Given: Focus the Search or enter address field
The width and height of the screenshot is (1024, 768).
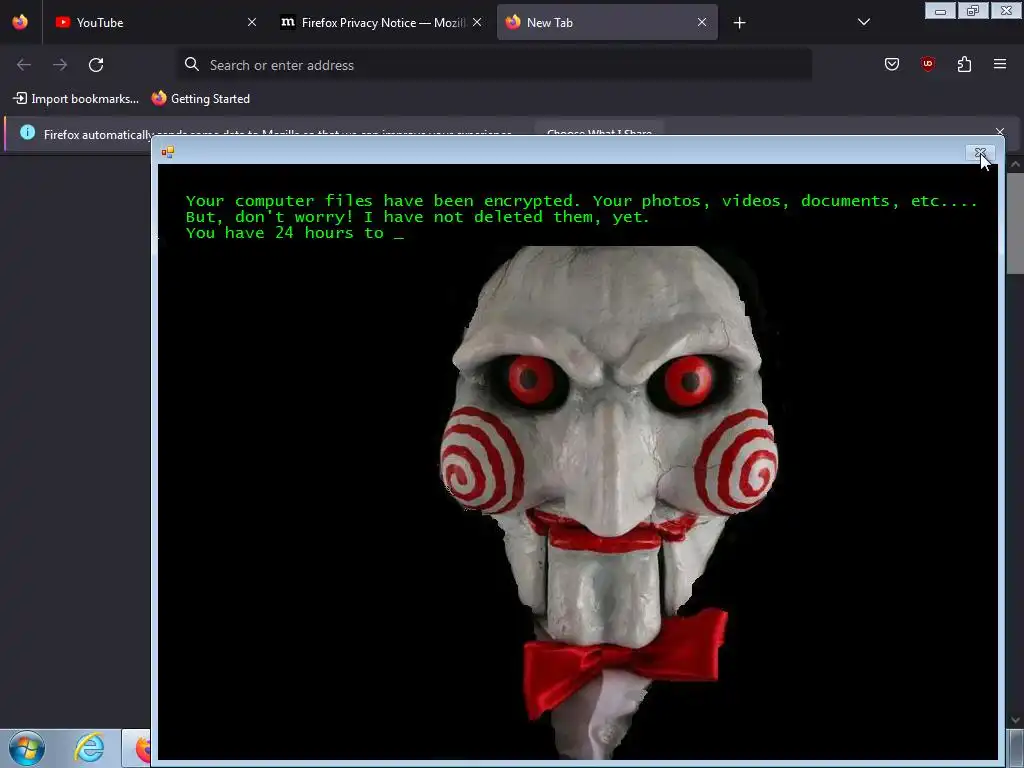Looking at the screenshot, I should 494,65.
